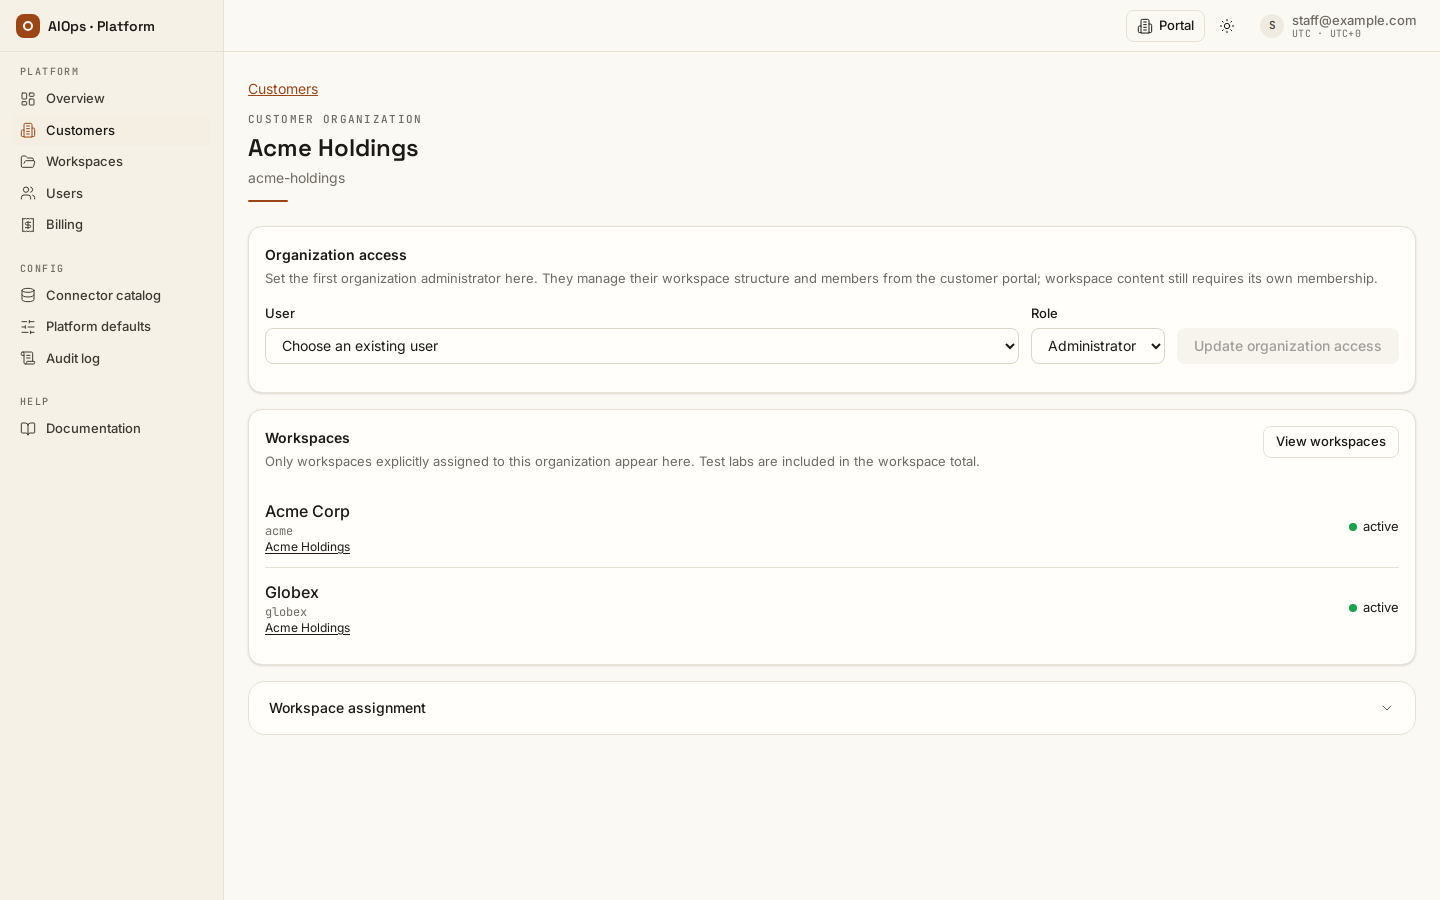Screen dimensions: 1440x900
Task: Click the Users people icon in sidebar
Action: [28, 193]
